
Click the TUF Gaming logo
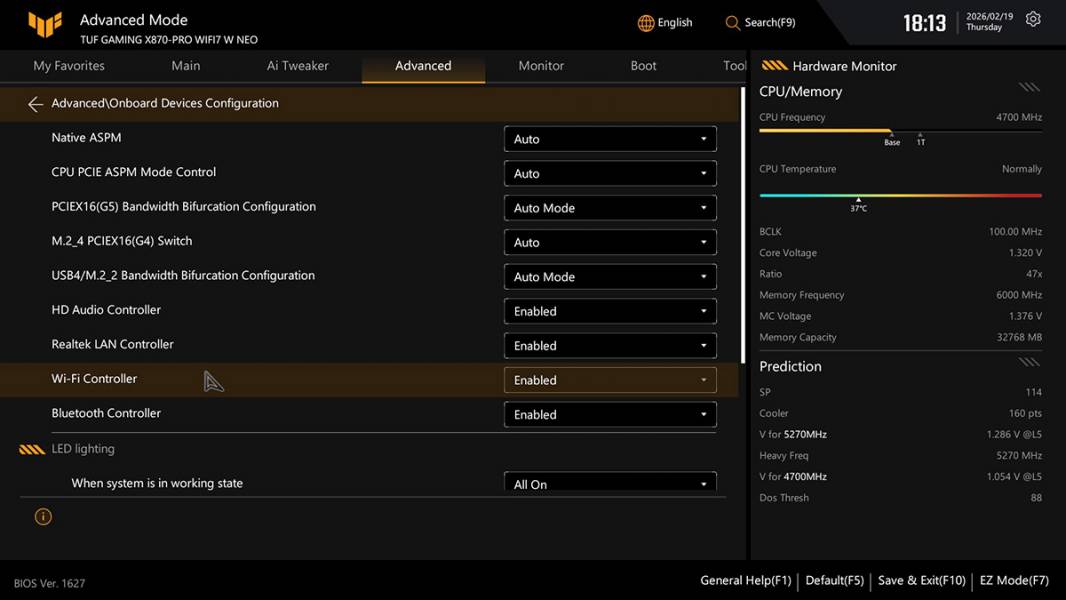pyautogui.click(x=45, y=24)
